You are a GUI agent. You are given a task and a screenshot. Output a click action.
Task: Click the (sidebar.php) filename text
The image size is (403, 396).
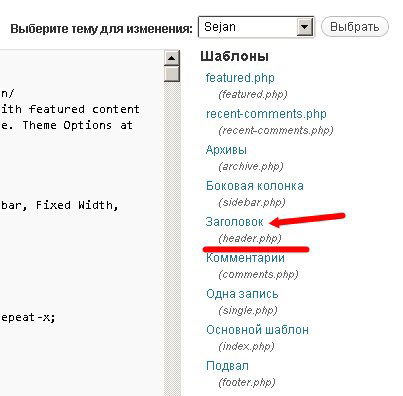(x=252, y=202)
